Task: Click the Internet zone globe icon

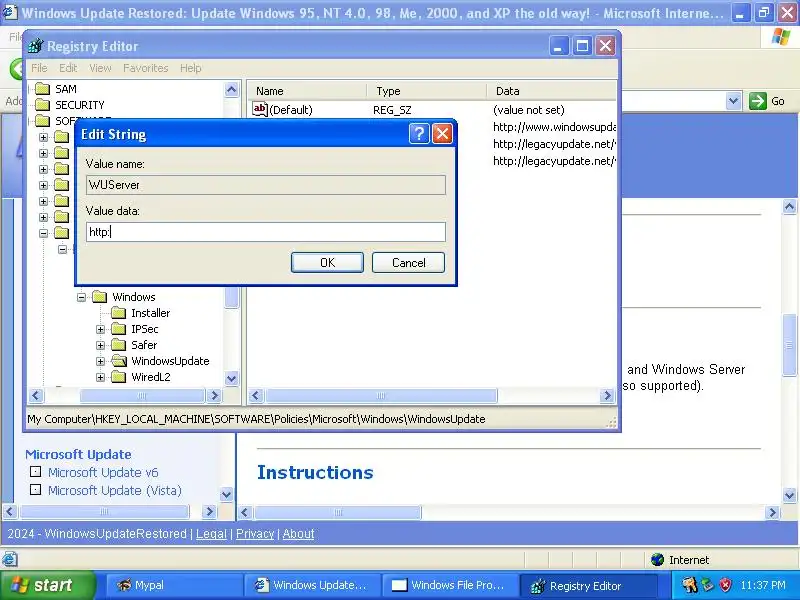Action: point(658,560)
